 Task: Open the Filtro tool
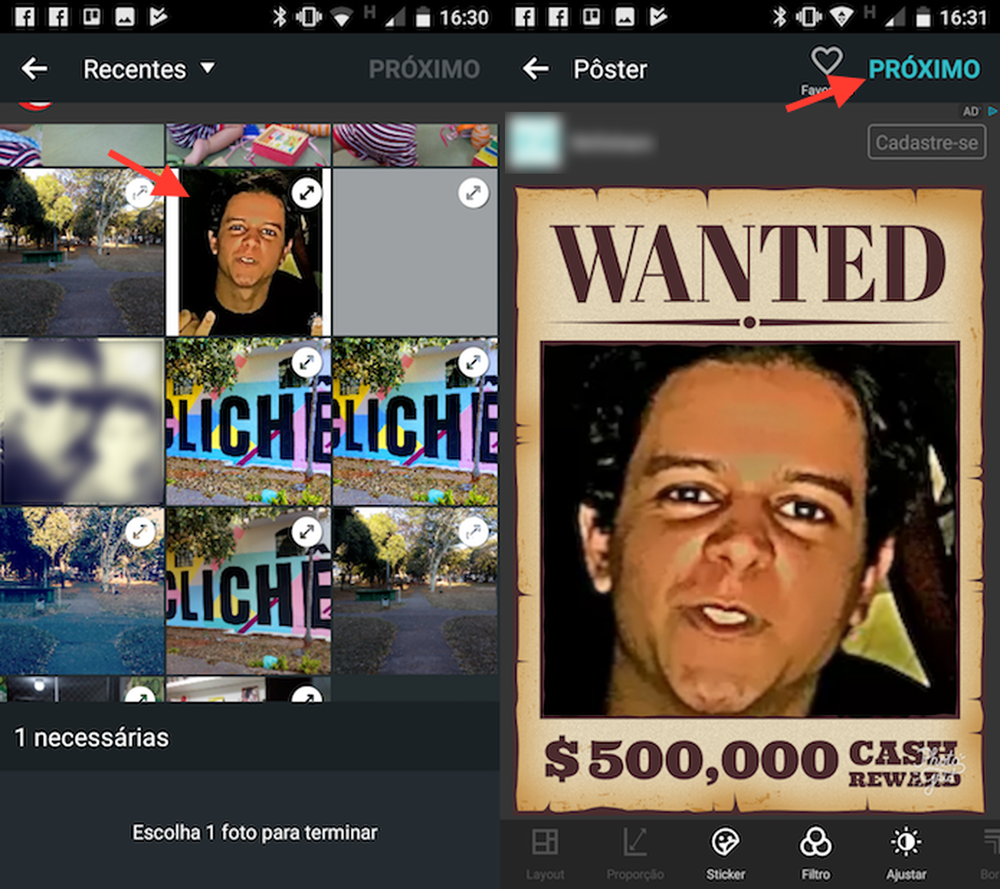point(816,851)
